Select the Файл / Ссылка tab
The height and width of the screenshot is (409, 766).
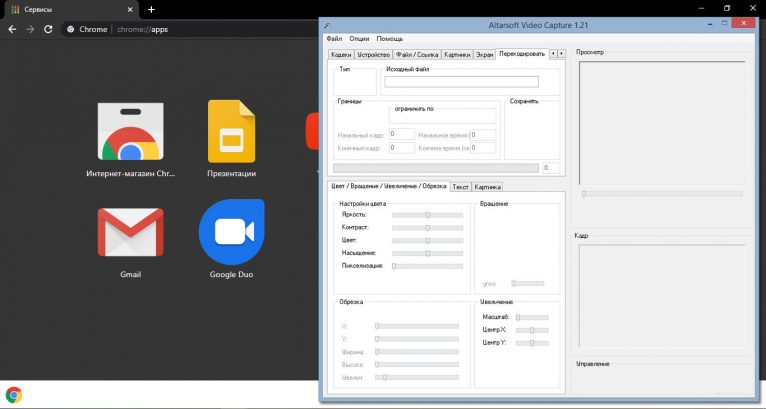click(416, 54)
